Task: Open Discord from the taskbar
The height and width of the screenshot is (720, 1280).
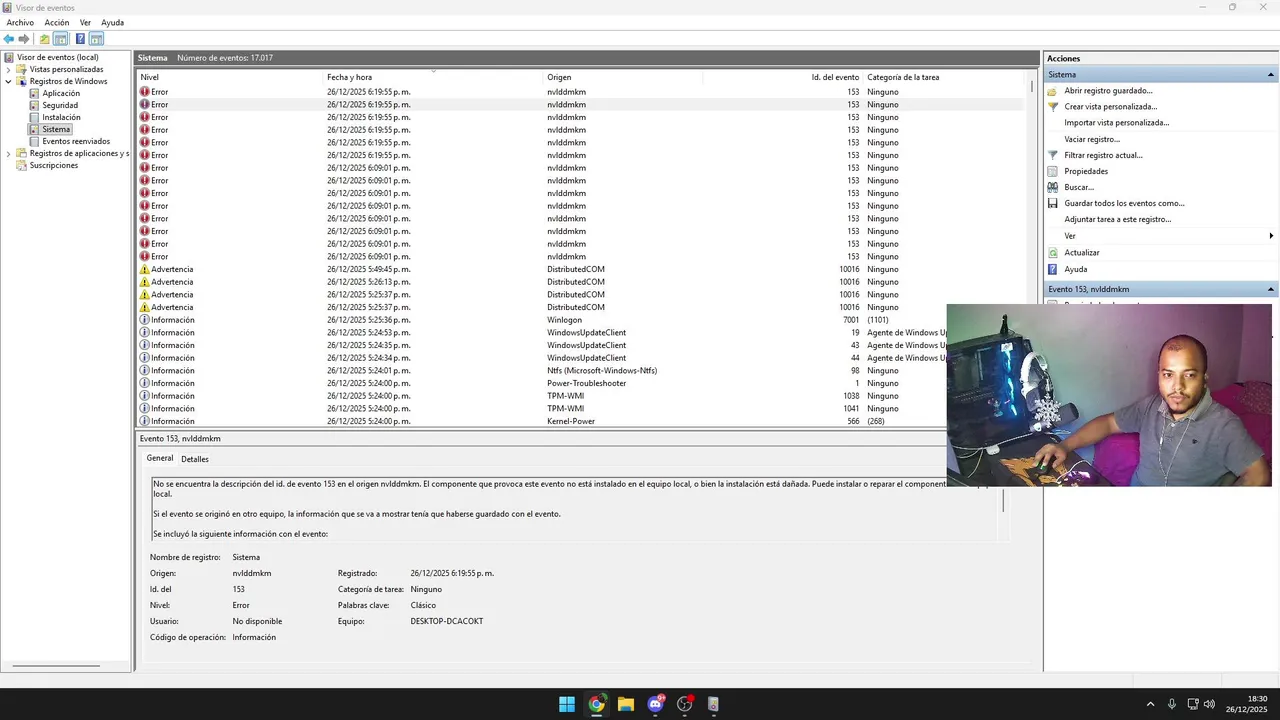Action: coord(655,704)
